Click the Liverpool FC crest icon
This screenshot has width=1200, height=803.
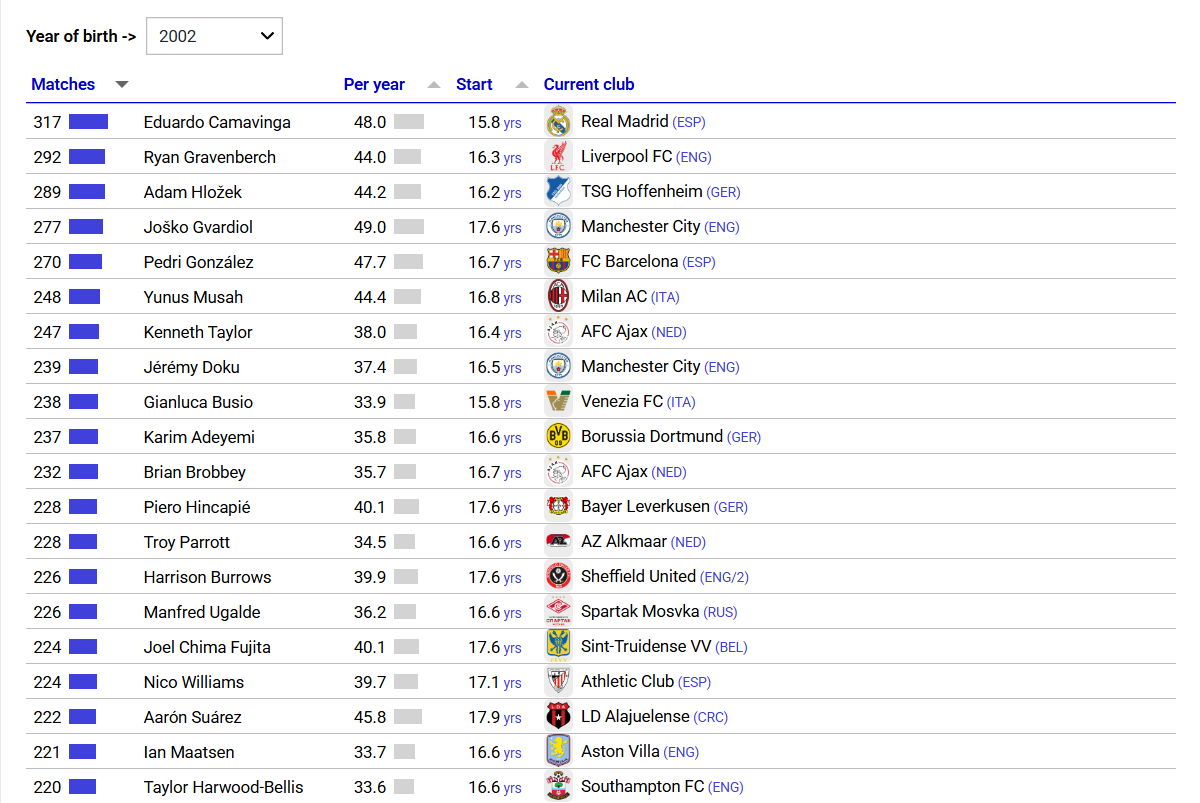(558, 157)
